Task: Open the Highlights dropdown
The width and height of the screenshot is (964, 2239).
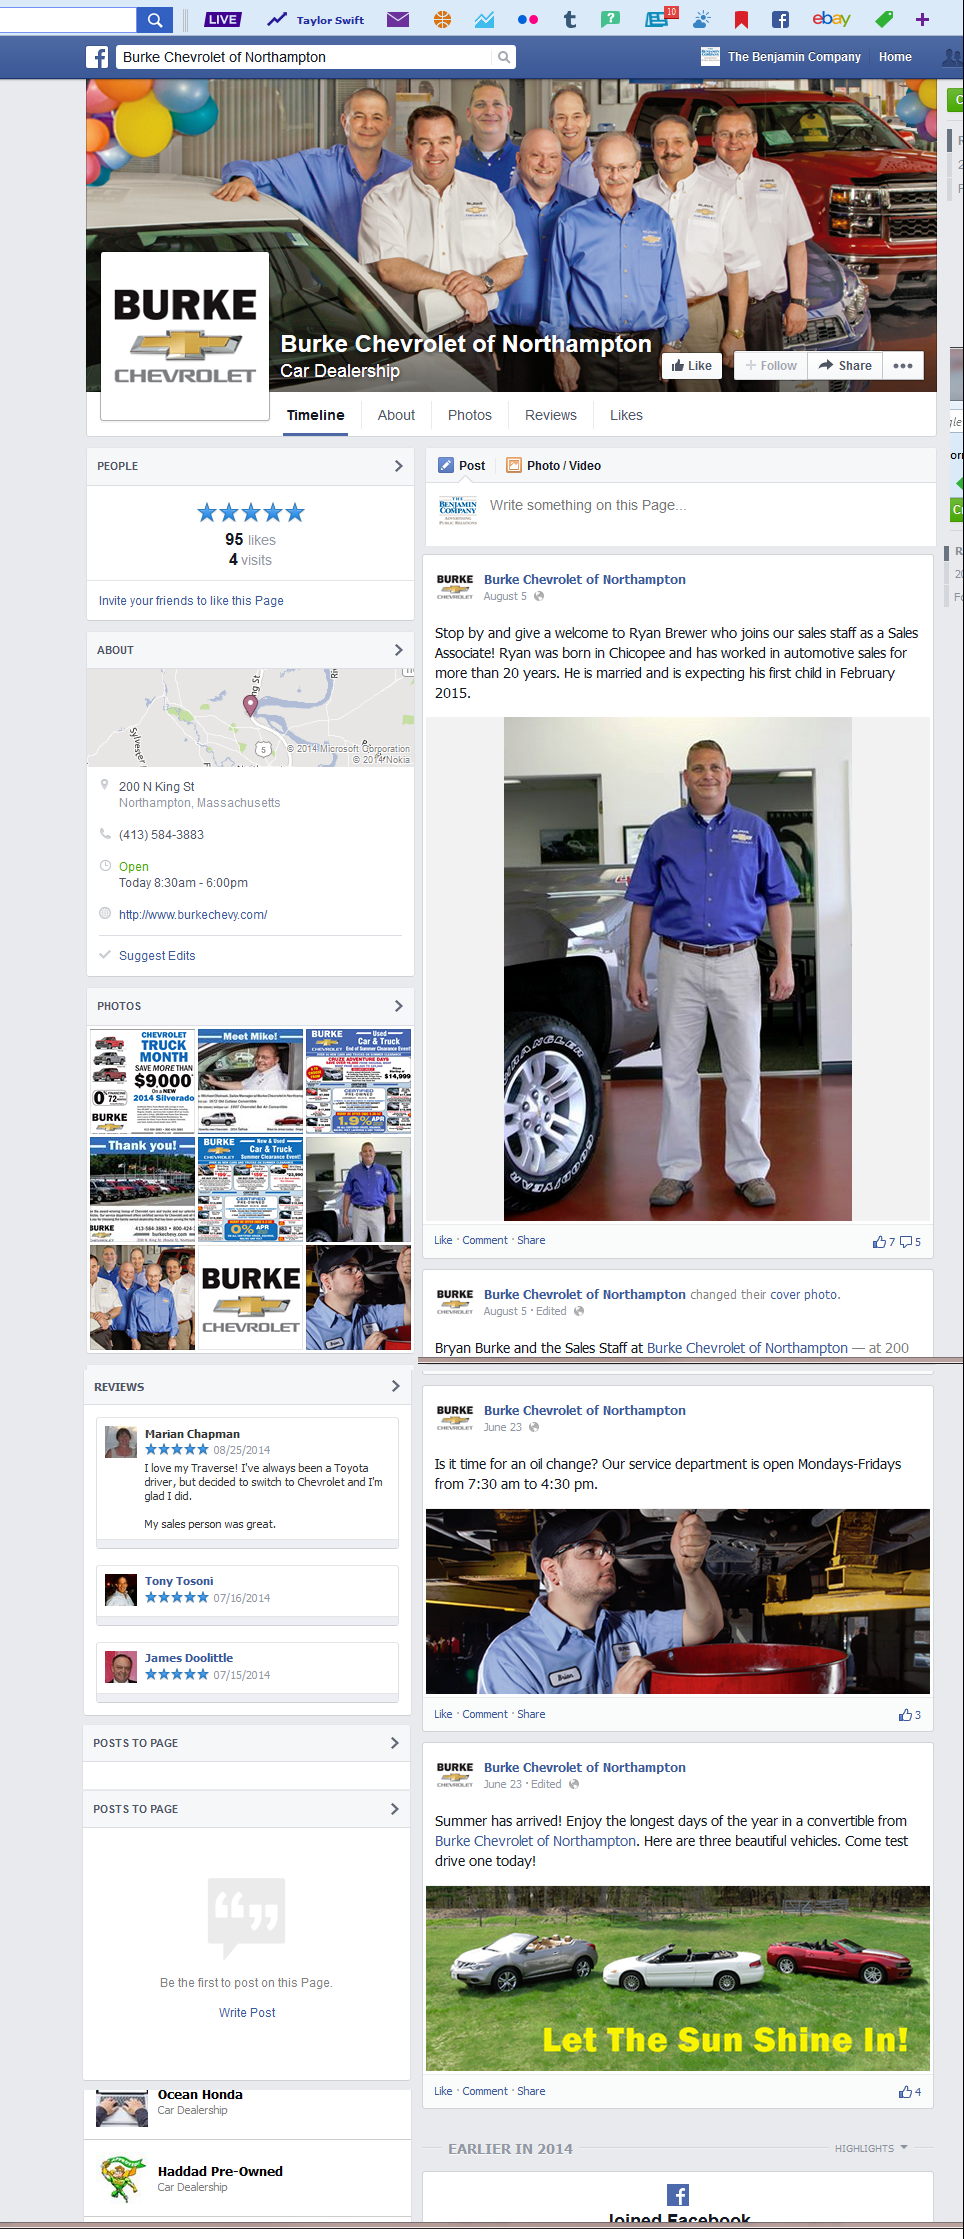Action: coord(871,2148)
